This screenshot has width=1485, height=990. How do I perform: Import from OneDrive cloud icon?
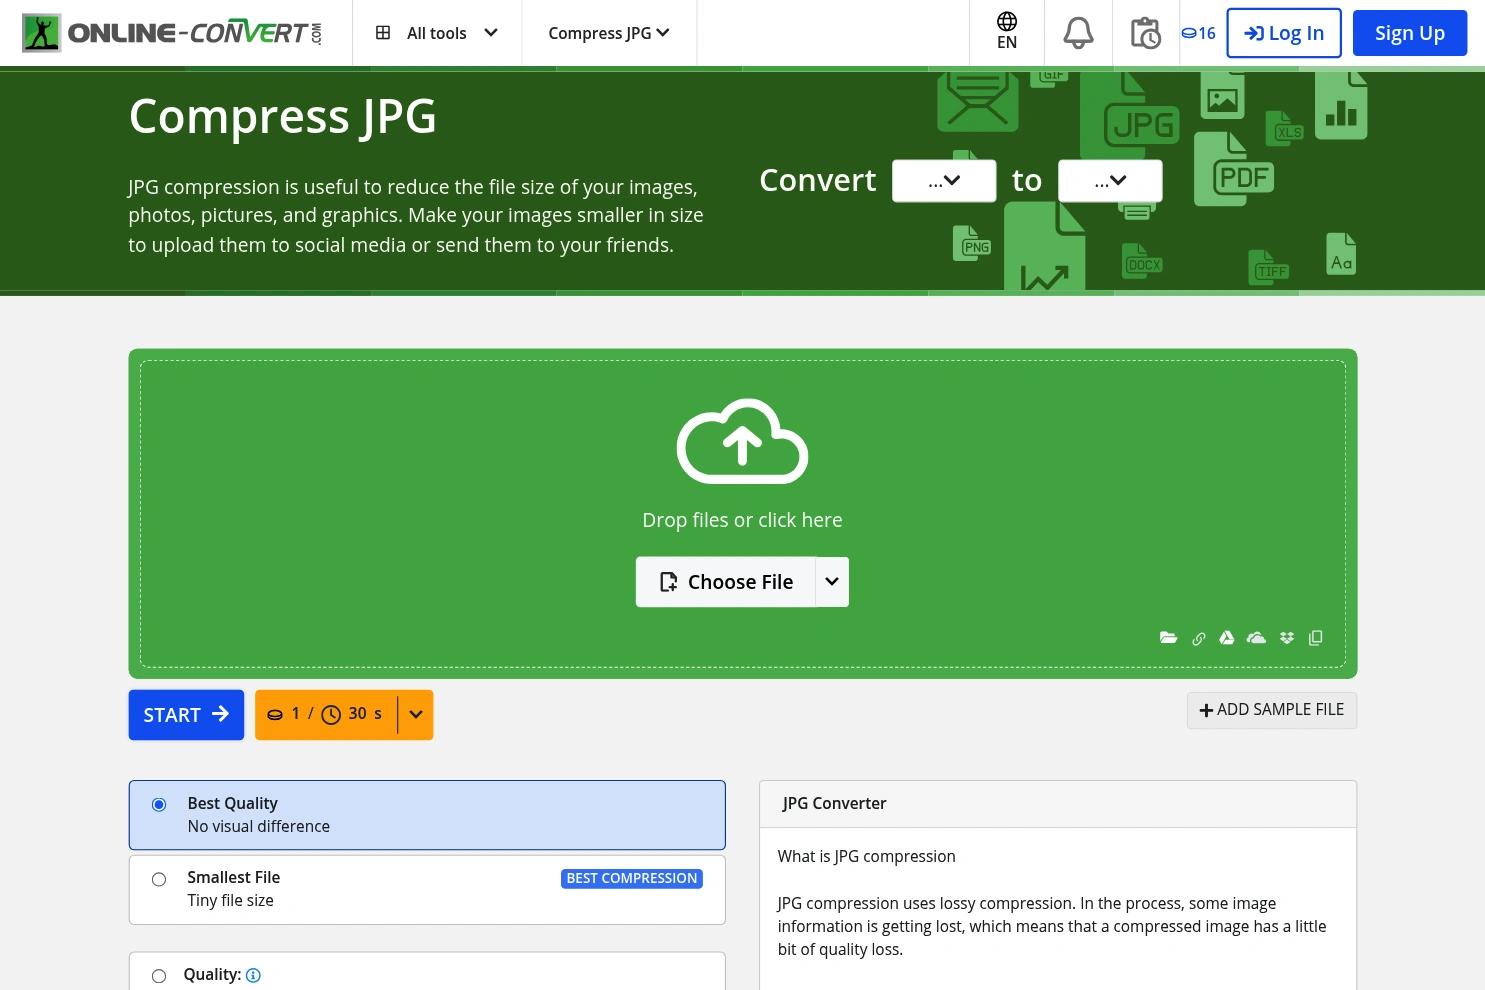1257,638
